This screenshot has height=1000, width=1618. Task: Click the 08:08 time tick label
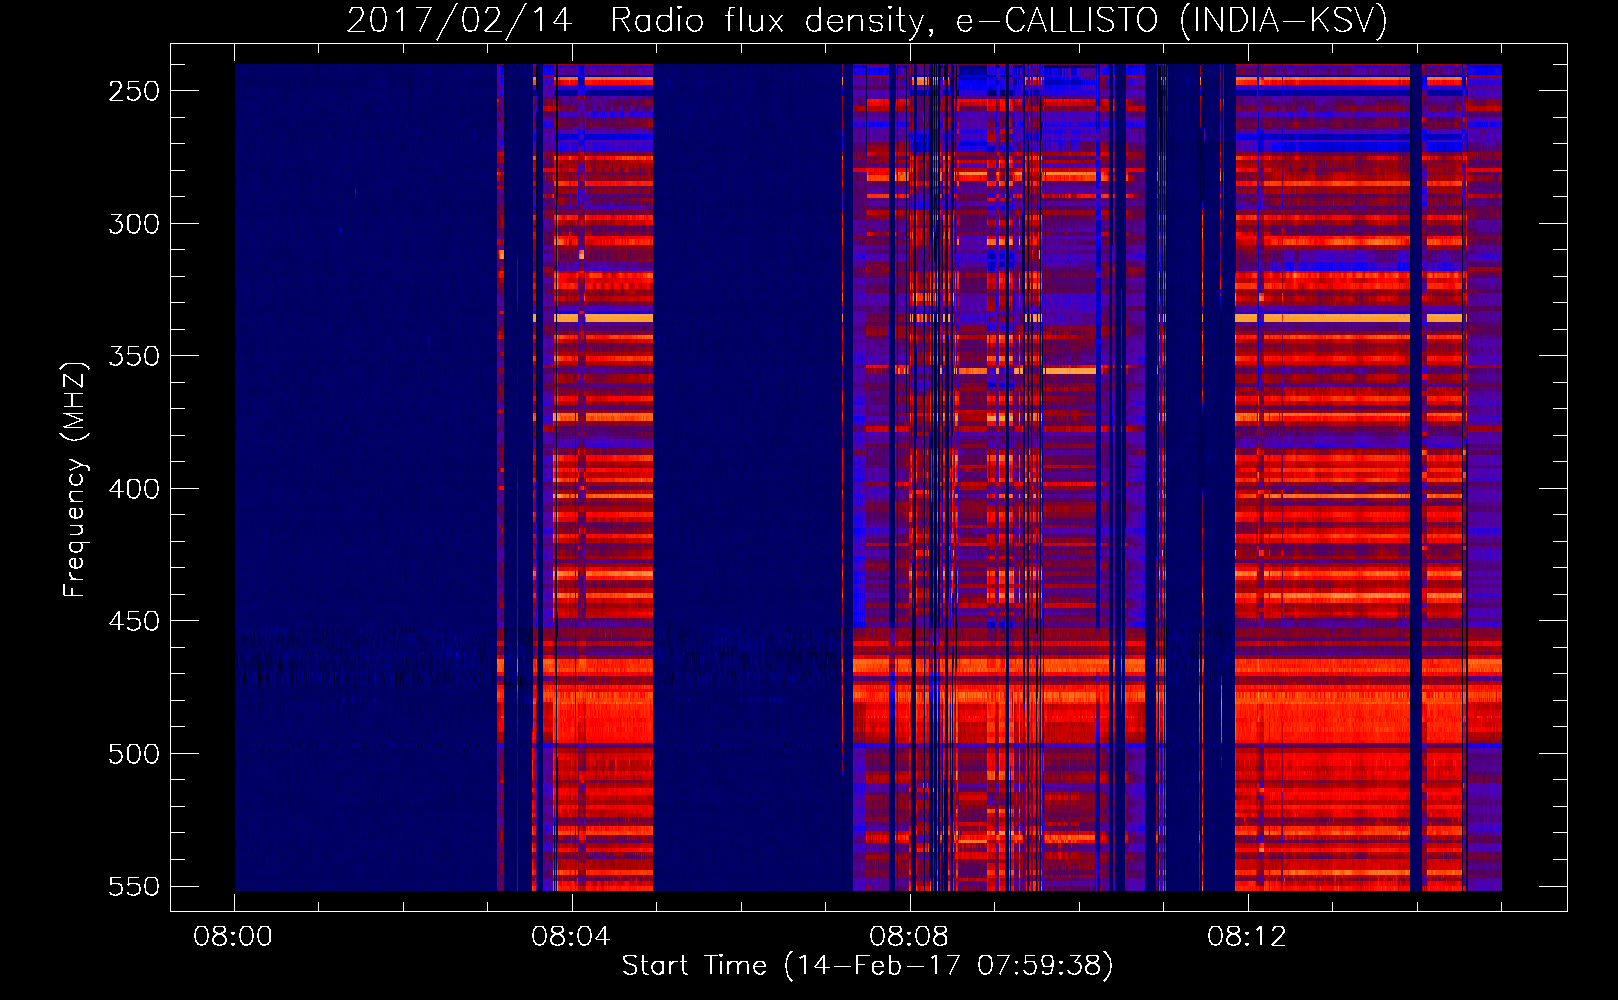(x=909, y=937)
